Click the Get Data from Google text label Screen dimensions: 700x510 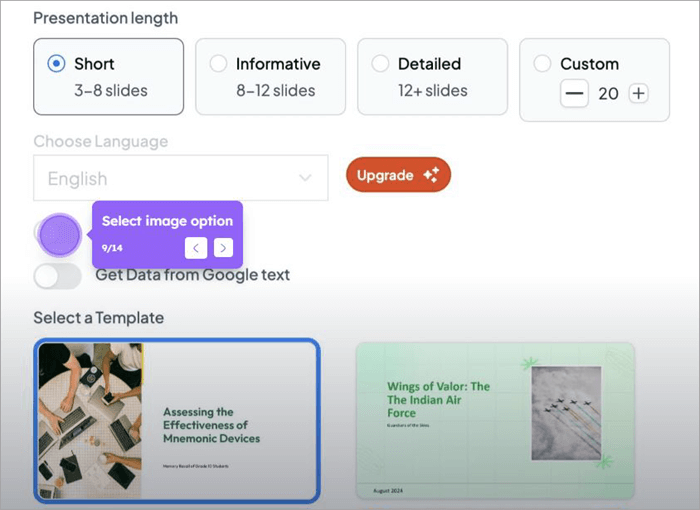pyautogui.click(x=192, y=275)
